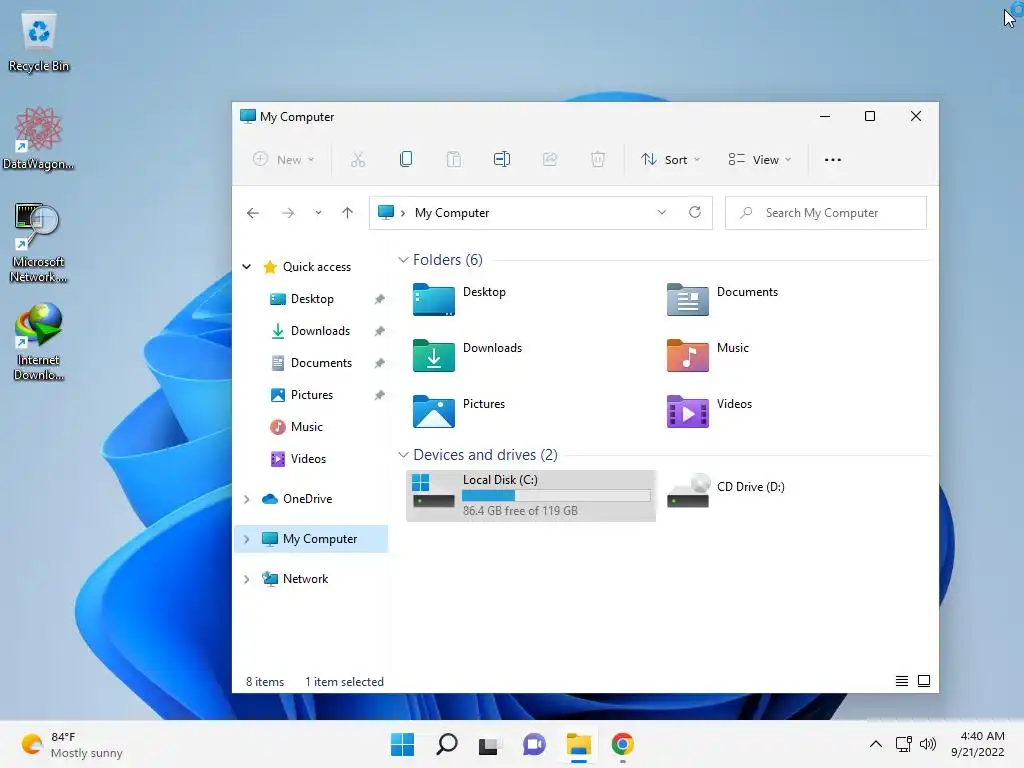1024x768 pixels.
Task: Expand the OneDrive tree node
Action: [247, 499]
